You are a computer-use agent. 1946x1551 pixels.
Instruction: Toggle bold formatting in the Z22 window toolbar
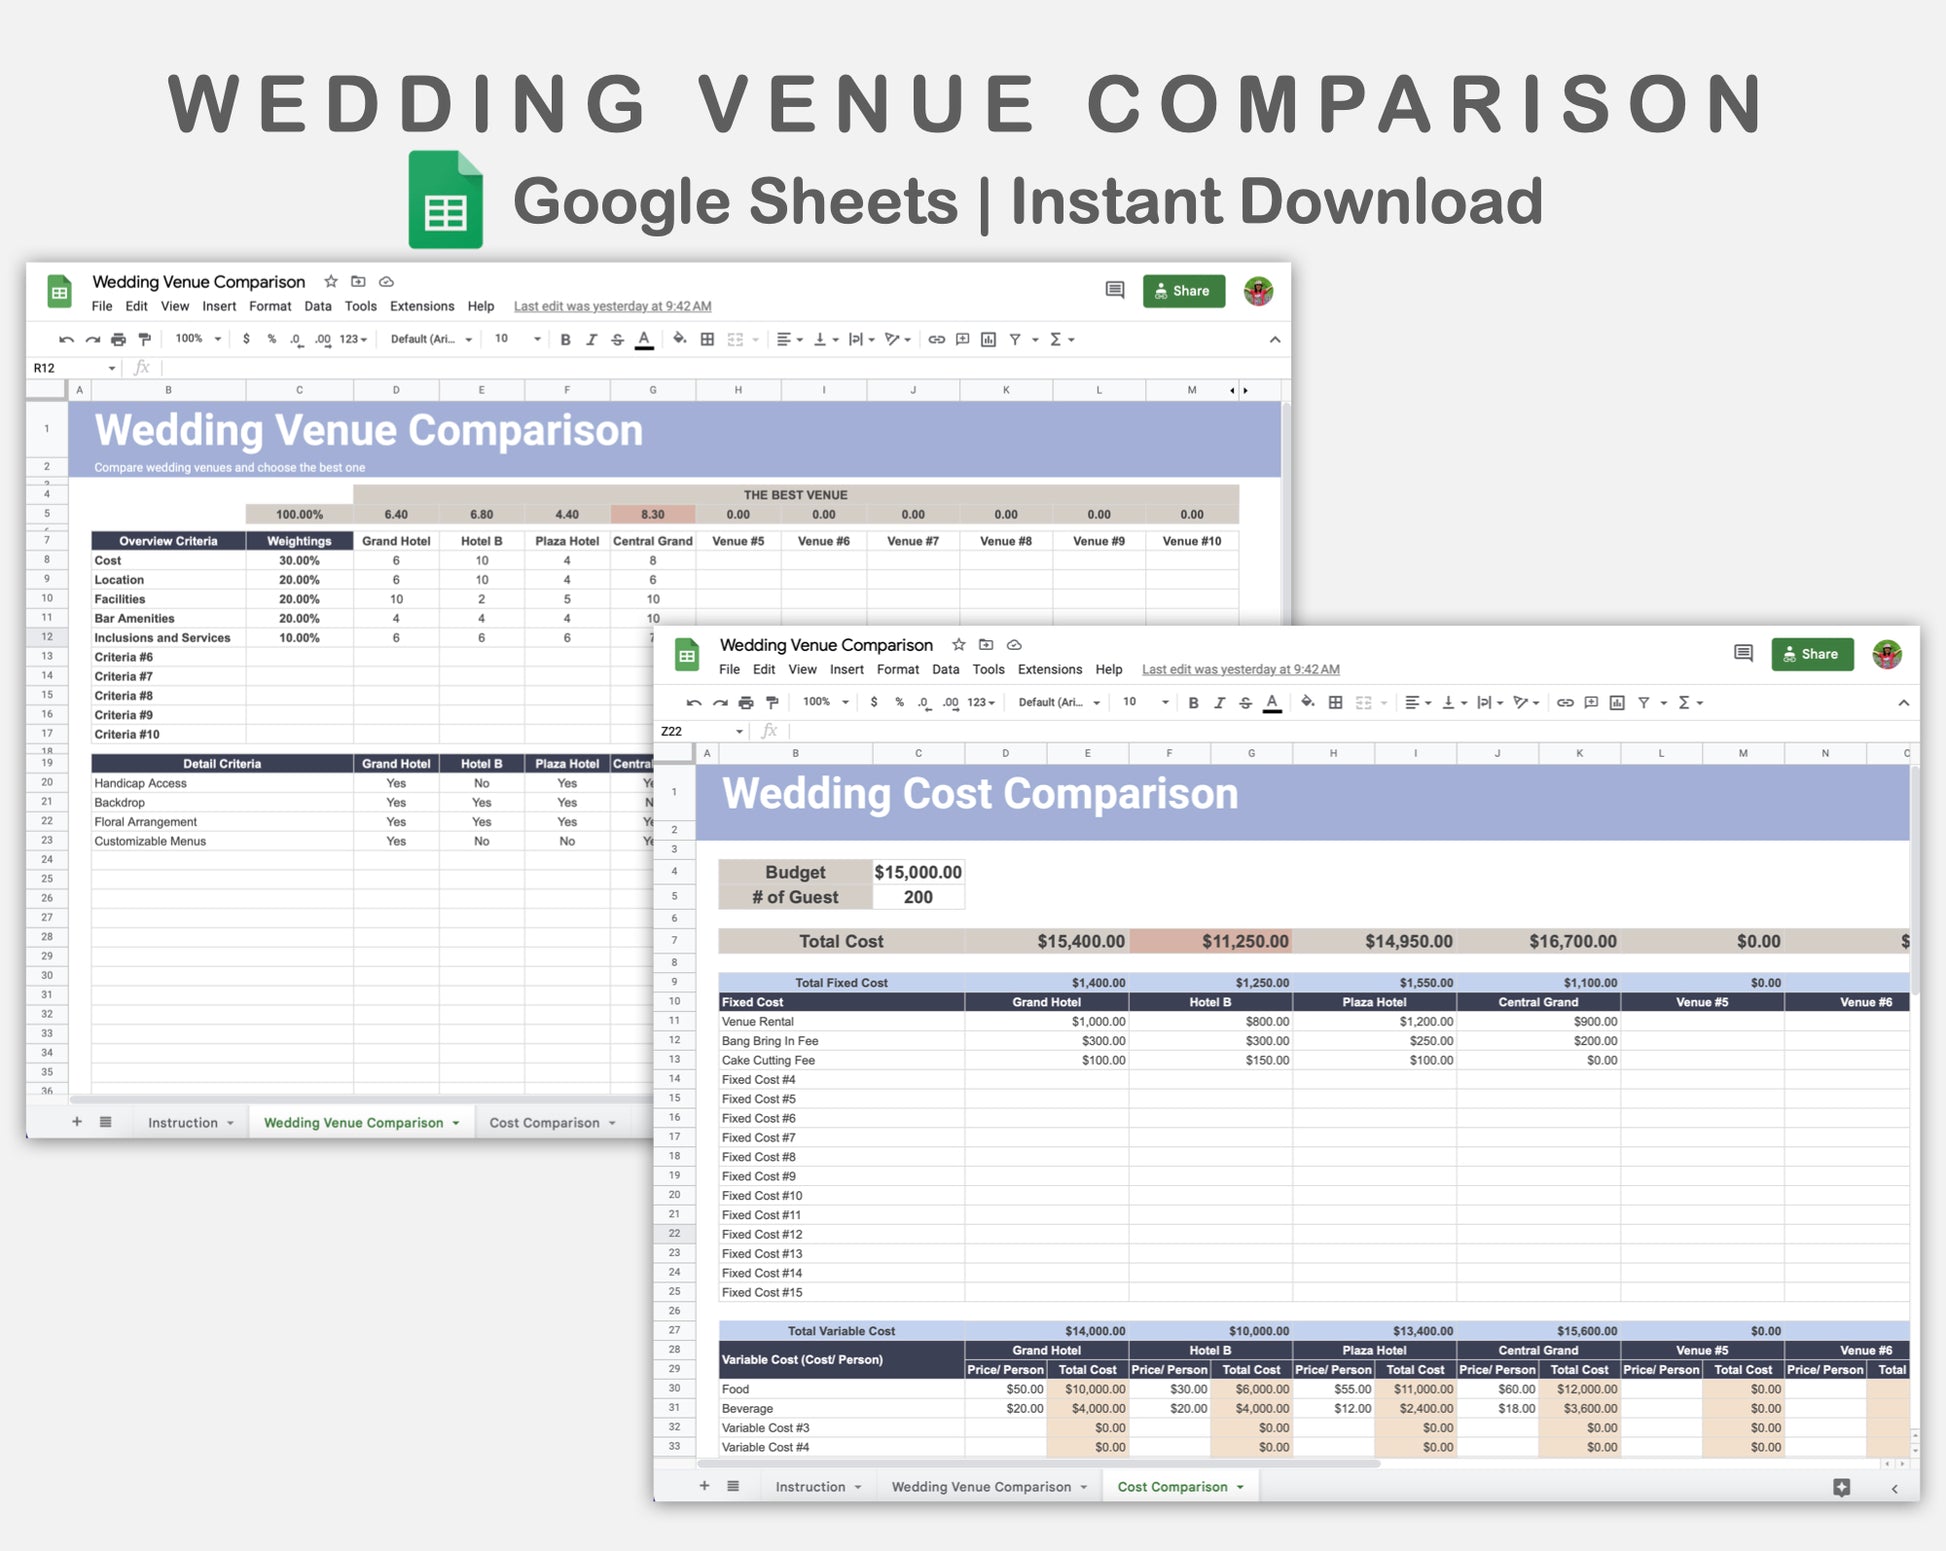coord(1193,703)
